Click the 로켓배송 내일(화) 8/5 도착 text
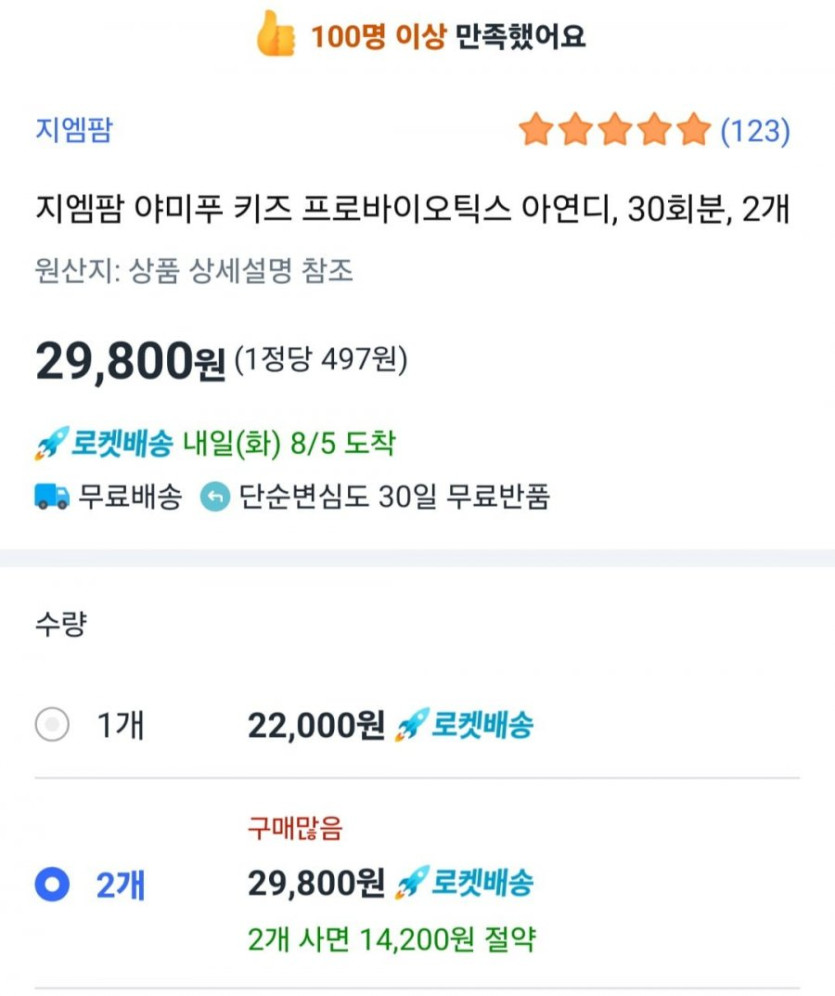The height and width of the screenshot is (996, 835). click(x=232, y=444)
